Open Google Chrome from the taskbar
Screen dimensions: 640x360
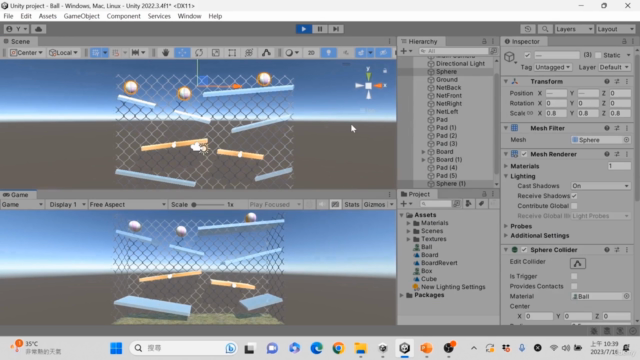(338, 348)
